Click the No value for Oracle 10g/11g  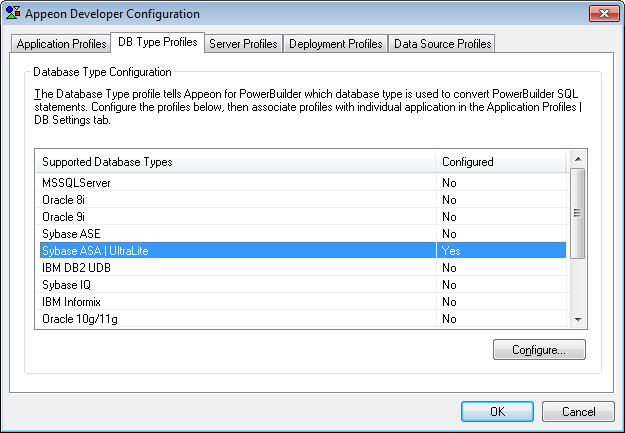click(449, 319)
